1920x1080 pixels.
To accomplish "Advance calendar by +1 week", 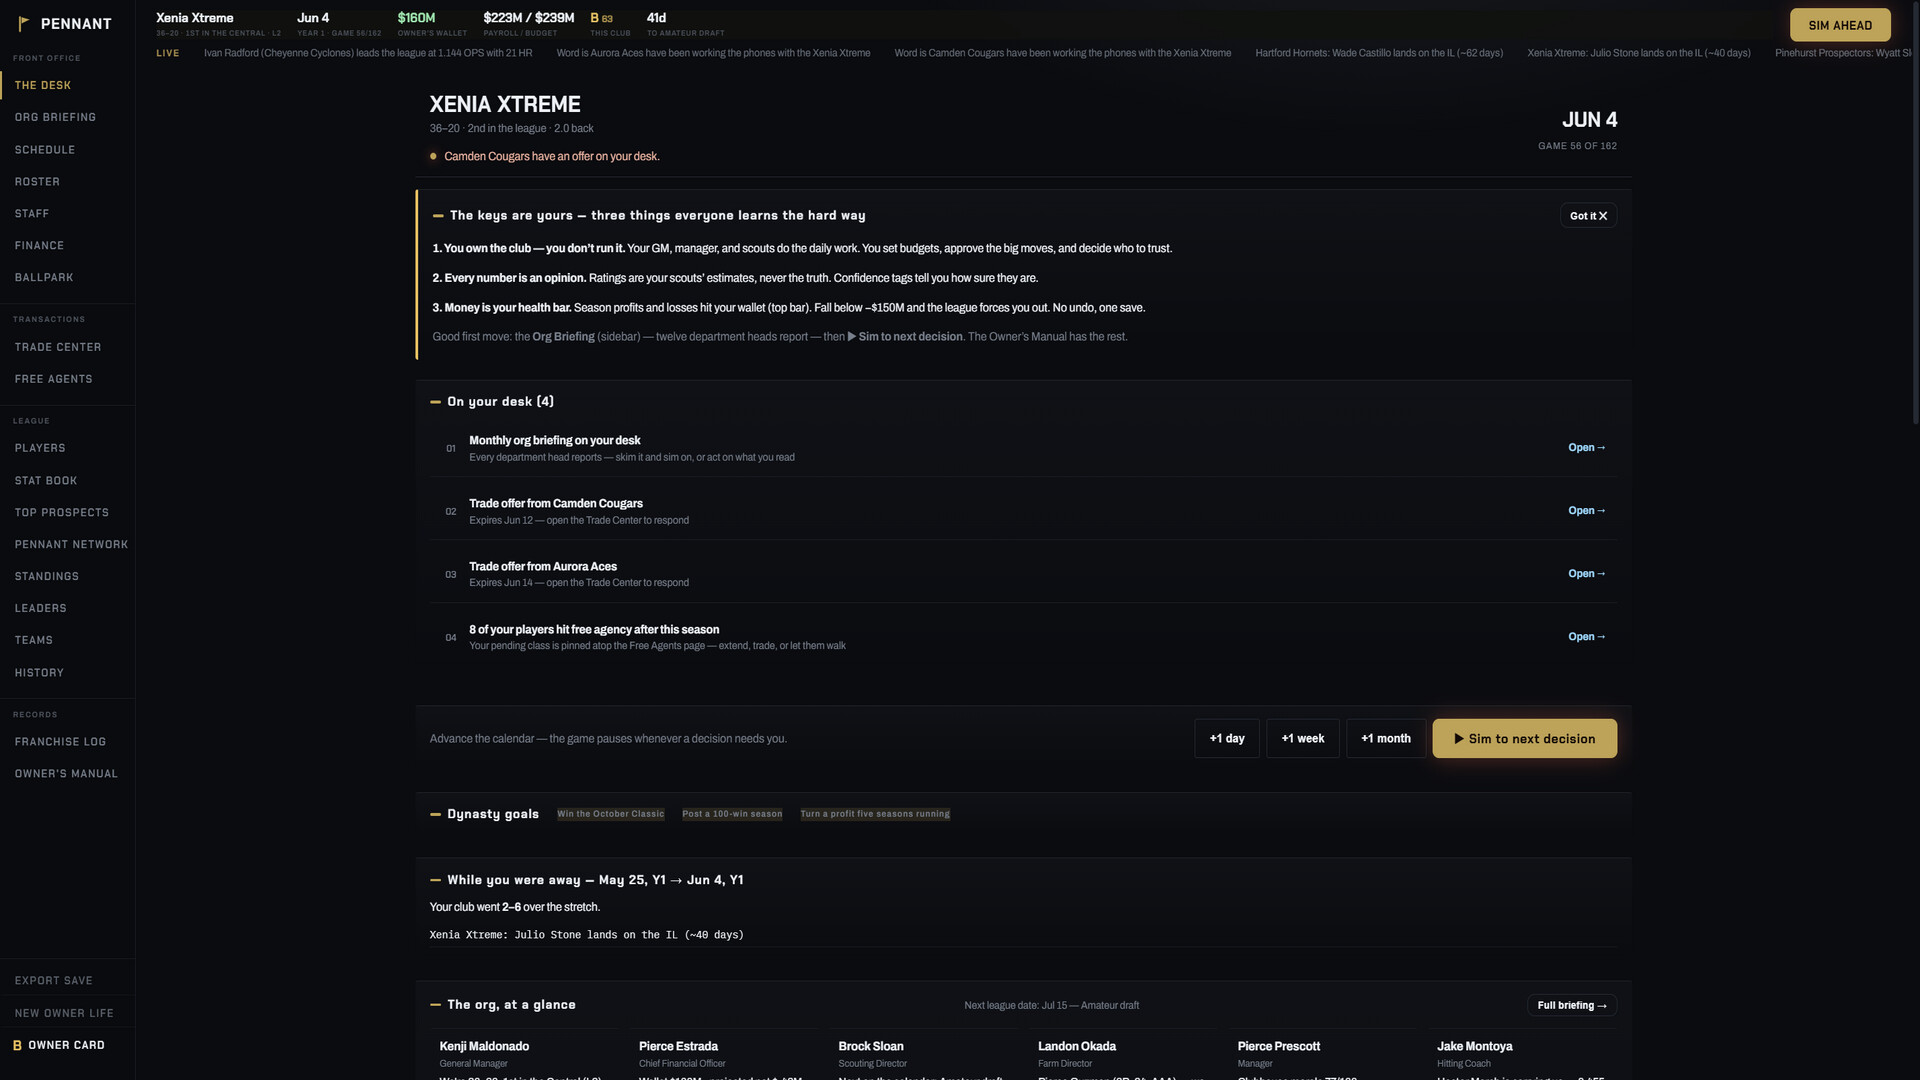I will click(1303, 739).
